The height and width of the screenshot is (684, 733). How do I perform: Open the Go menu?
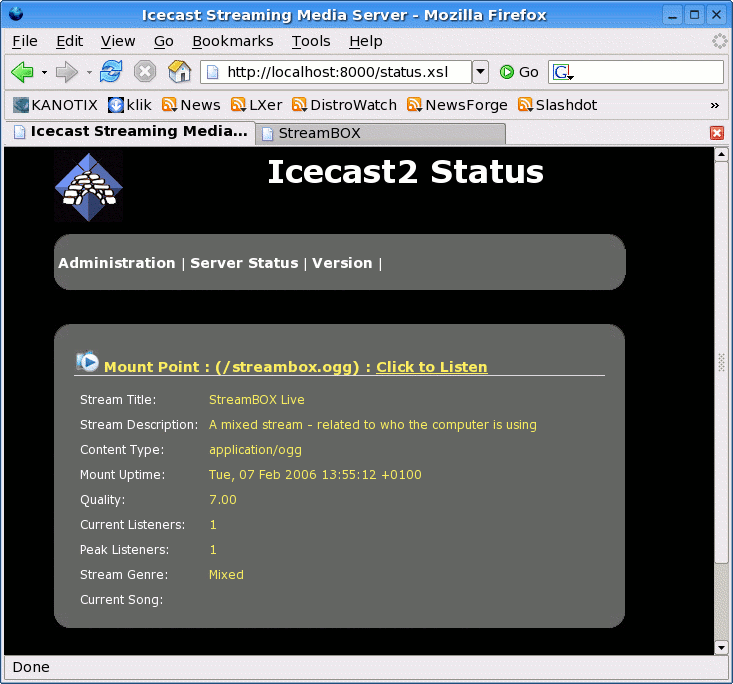pyautogui.click(x=164, y=41)
